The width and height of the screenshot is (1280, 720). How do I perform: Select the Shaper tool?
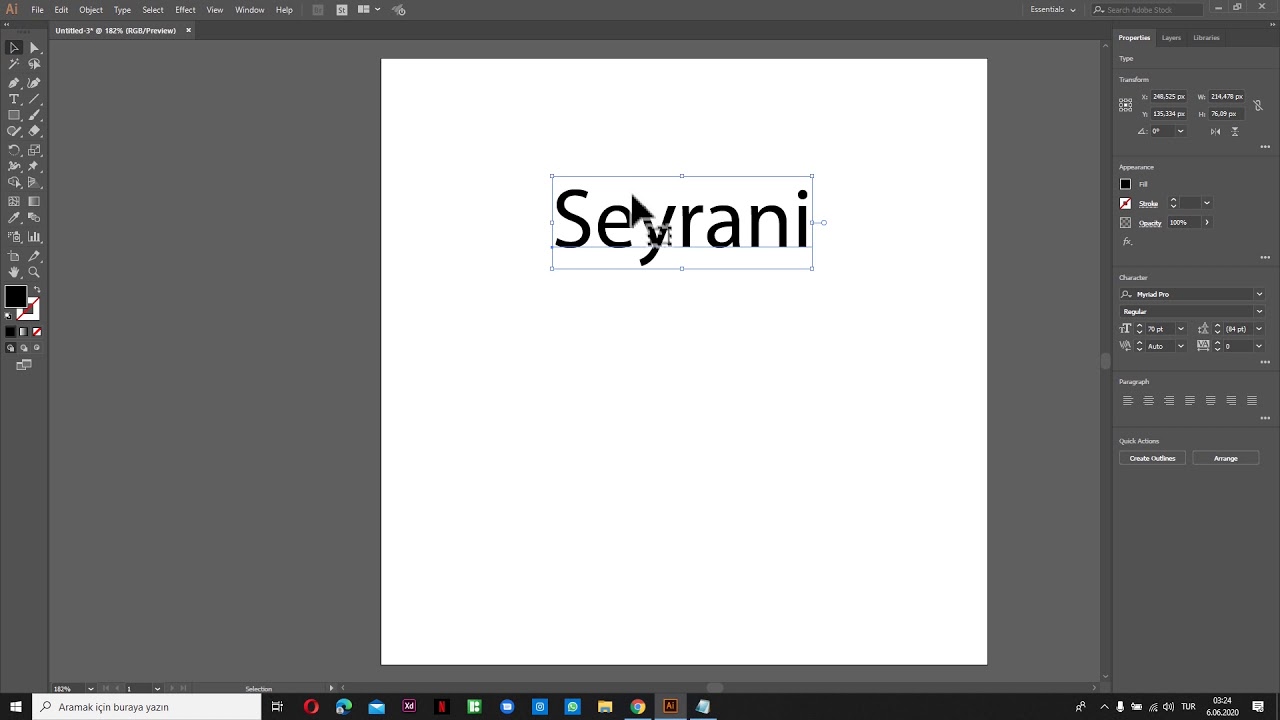point(14,131)
